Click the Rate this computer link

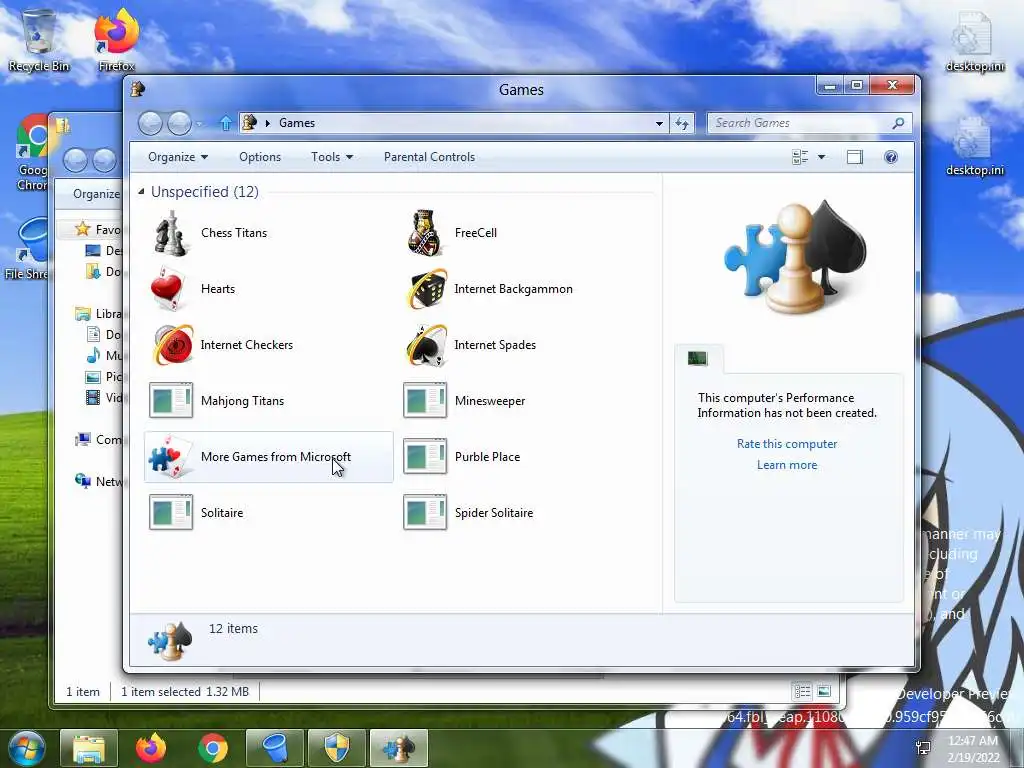[x=787, y=443]
